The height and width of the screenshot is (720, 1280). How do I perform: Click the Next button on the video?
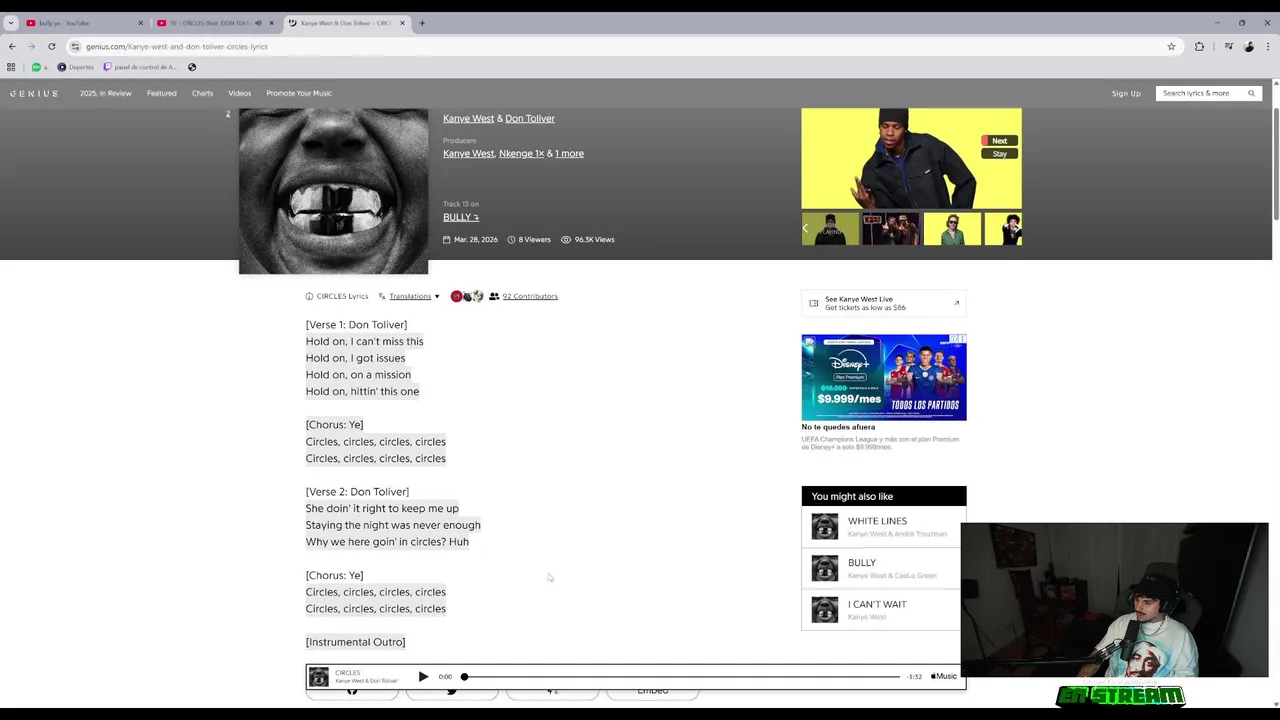(x=999, y=141)
